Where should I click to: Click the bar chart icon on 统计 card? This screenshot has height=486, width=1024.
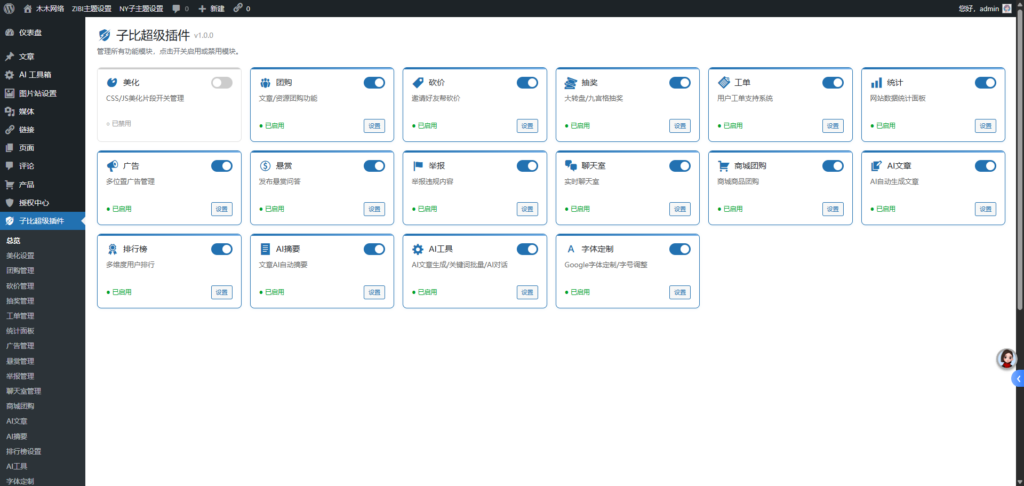click(x=876, y=83)
